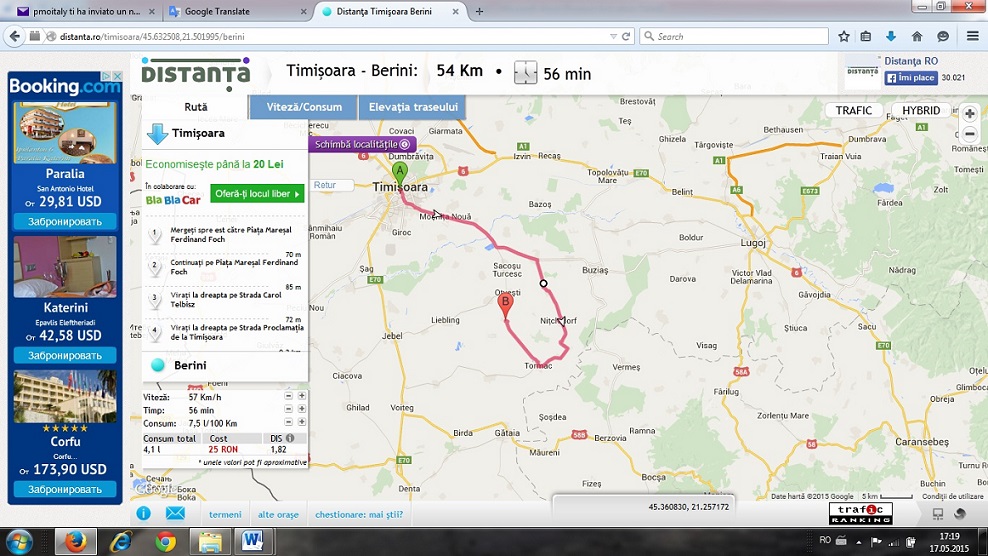Select direction step 3 Strada Carol Telbisz
This screenshot has height=556, width=988.
point(226,299)
